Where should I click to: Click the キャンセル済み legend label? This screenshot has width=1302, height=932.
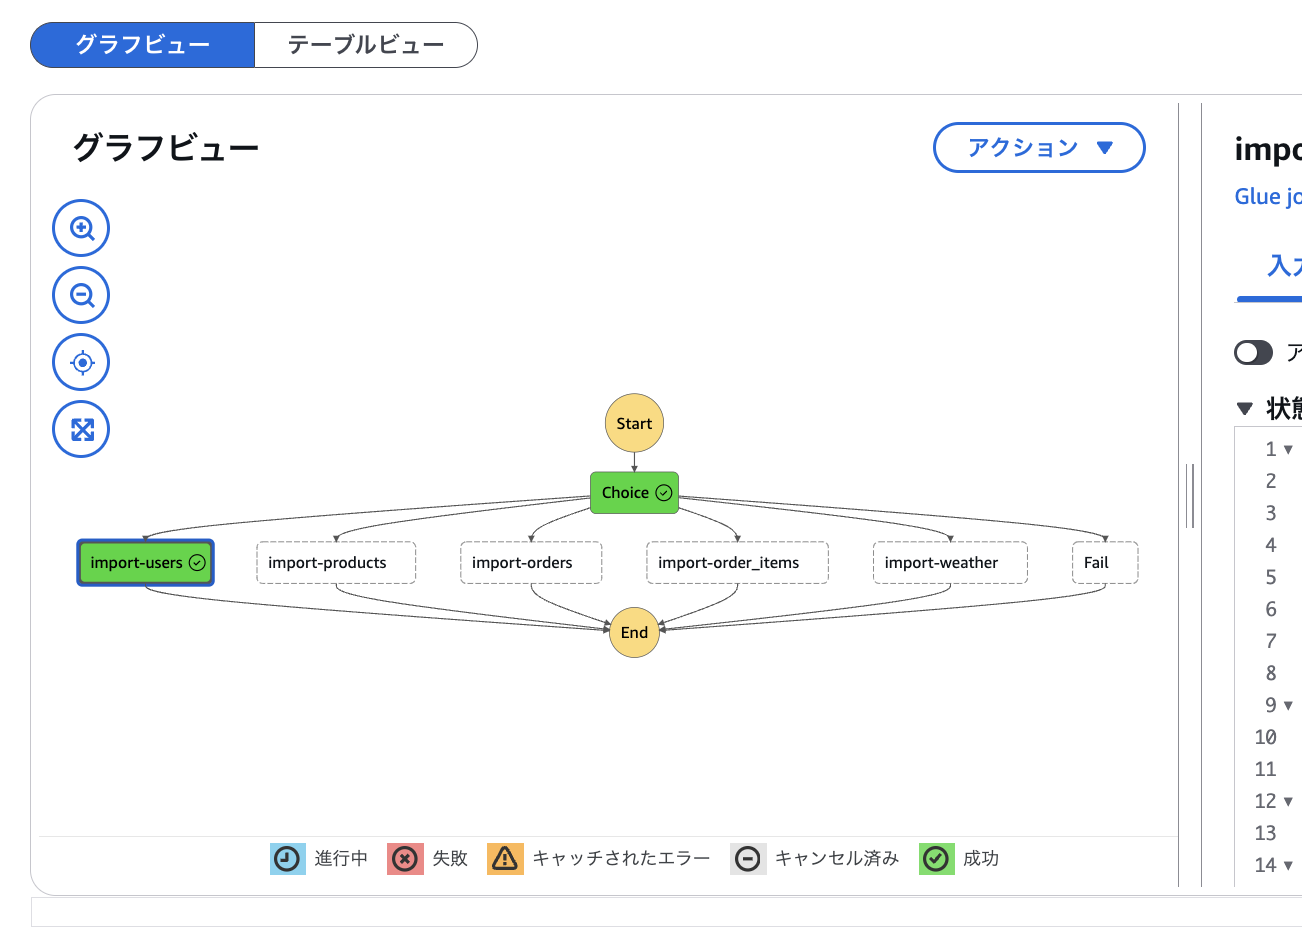[837, 858]
